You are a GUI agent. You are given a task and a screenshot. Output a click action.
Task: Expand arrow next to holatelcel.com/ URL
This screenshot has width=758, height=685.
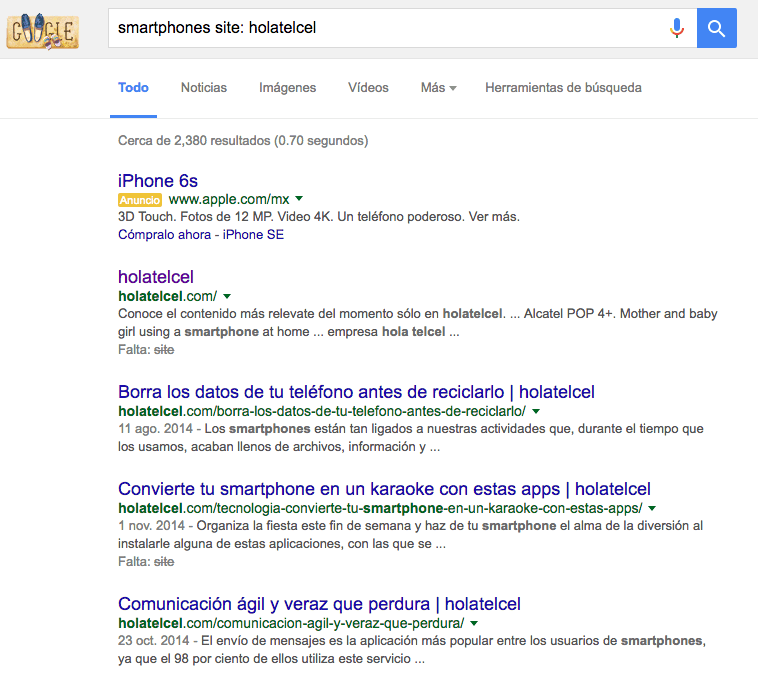pyautogui.click(x=227, y=296)
